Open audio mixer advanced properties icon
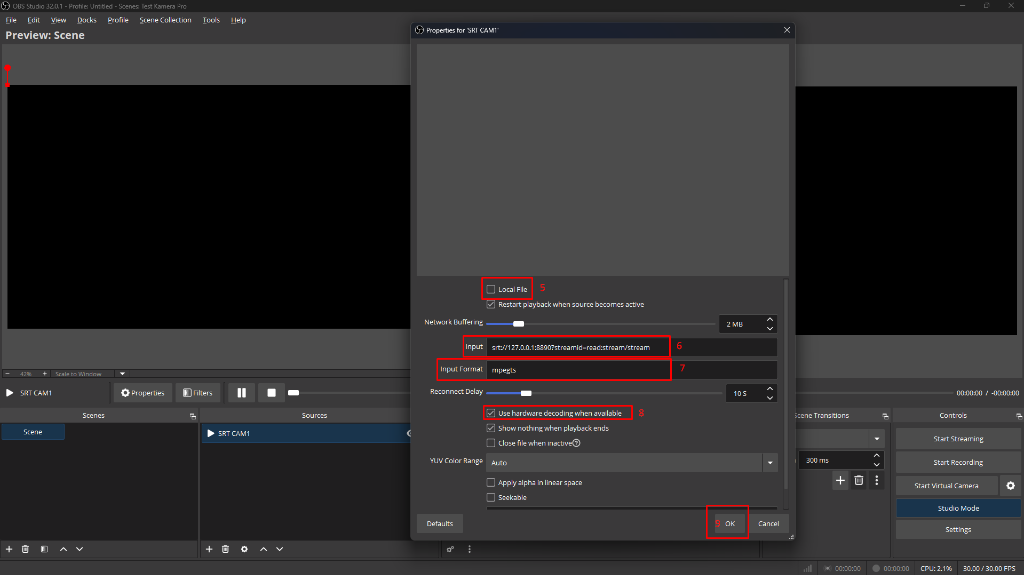Viewport: 1024px width, 575px height. click(x=451, y=550)
